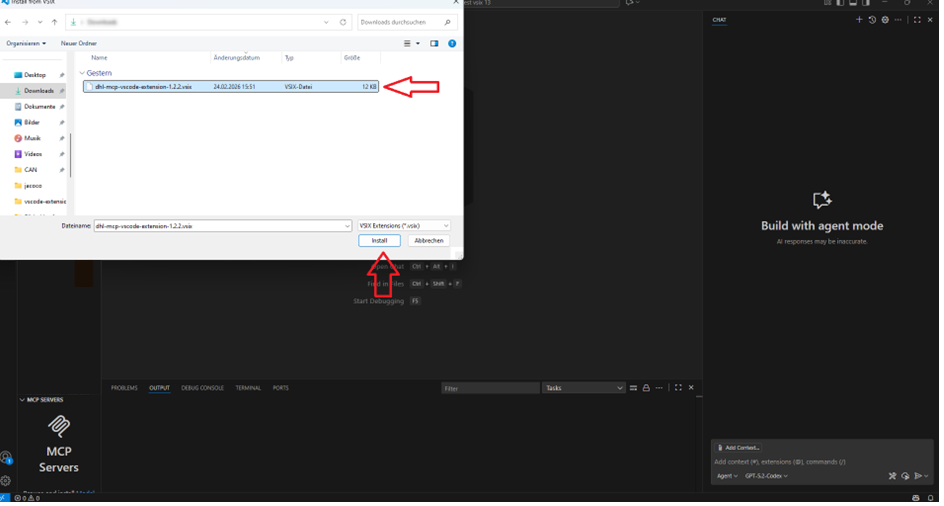Open the Manage gear icon in activity bar
The image size is (944, 506).
[x=6, y=480]
